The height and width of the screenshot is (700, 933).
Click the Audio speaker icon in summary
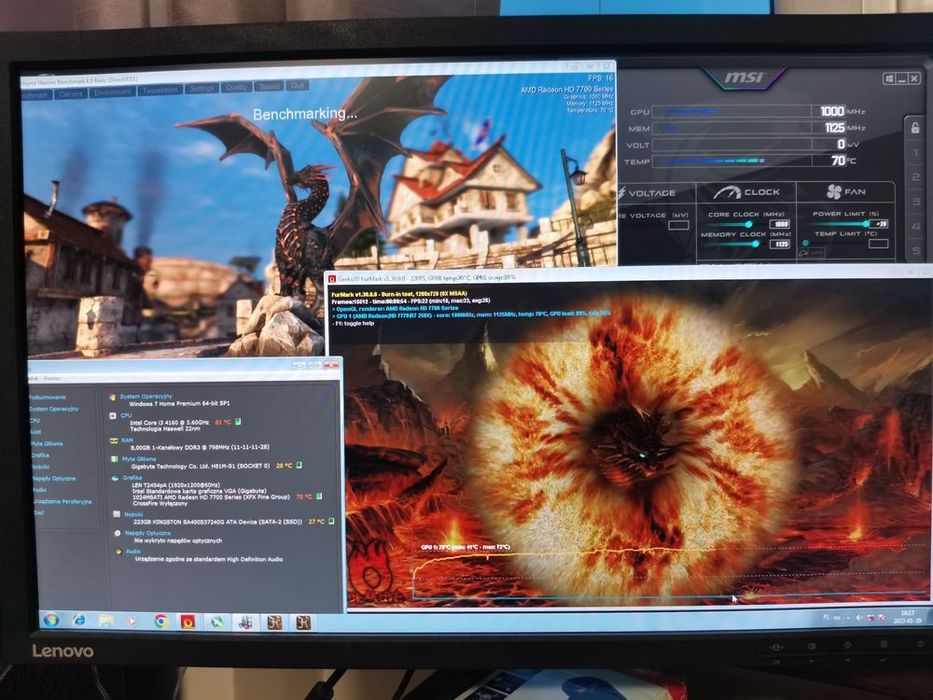coord(118,552)
